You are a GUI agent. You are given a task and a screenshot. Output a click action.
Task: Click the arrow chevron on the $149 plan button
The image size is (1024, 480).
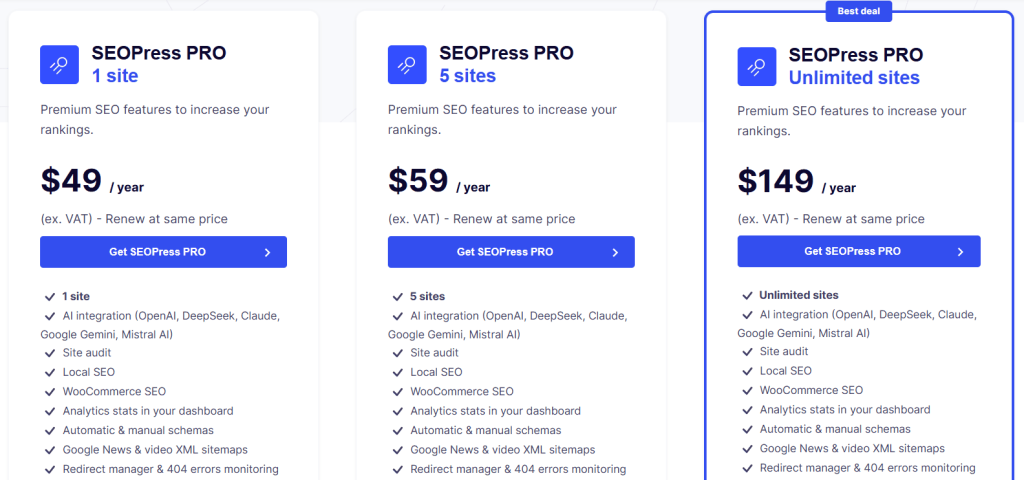960,252
